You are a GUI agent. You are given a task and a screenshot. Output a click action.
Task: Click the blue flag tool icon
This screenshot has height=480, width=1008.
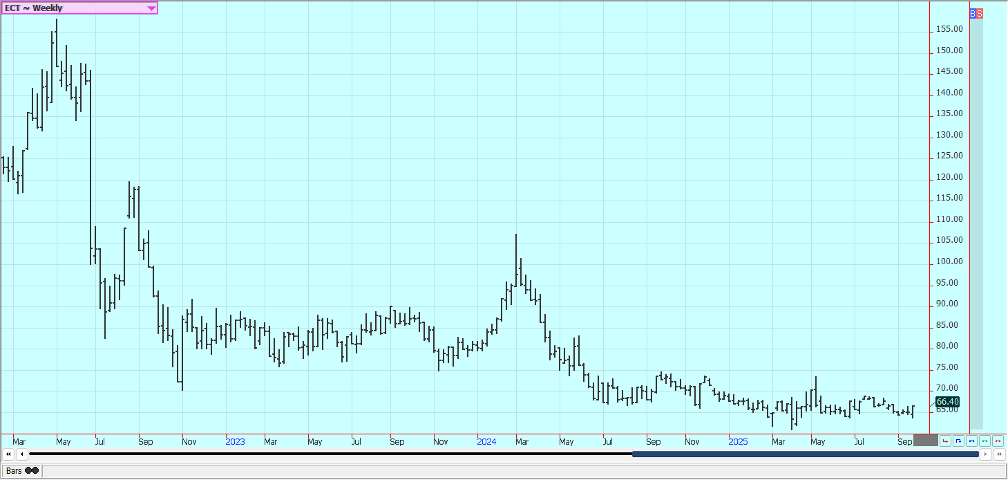click(x=959, y=440)
